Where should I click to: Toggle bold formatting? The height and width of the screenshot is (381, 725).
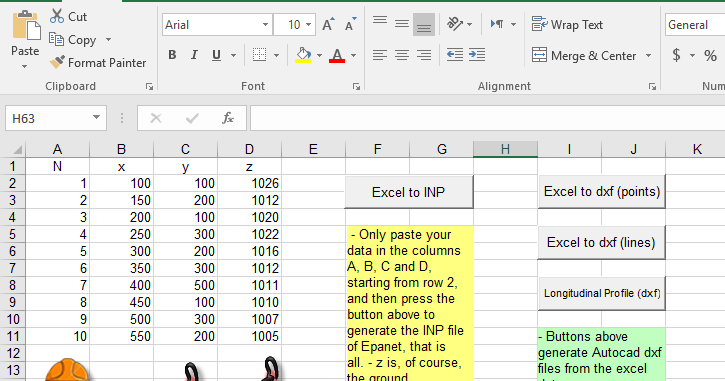click(172, 55)
